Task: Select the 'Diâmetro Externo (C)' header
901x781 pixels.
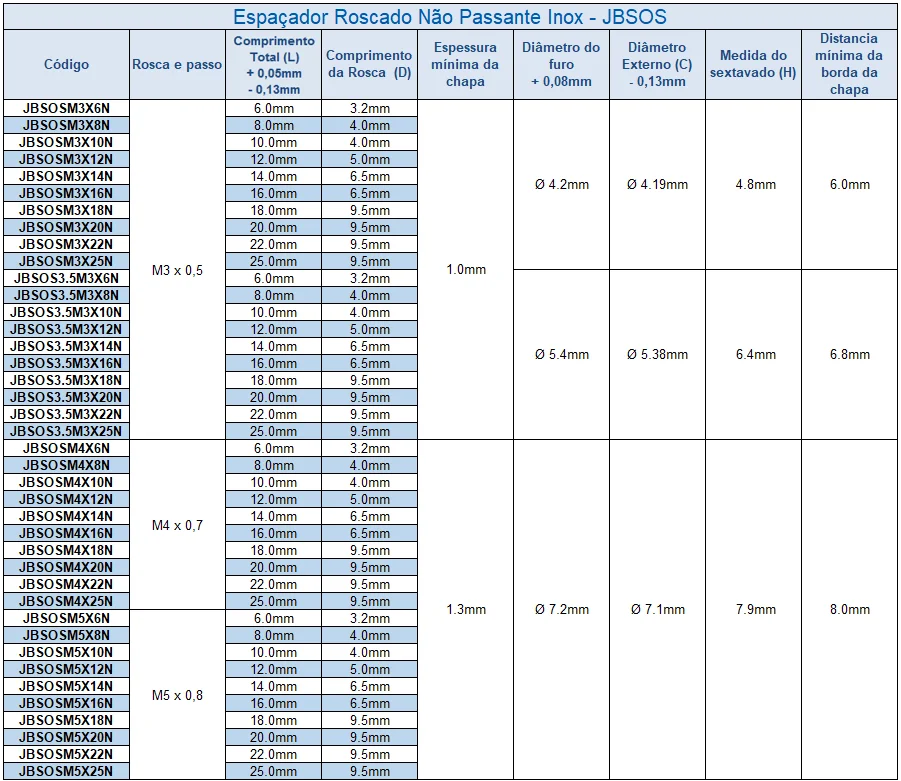Action: [657, 64]
